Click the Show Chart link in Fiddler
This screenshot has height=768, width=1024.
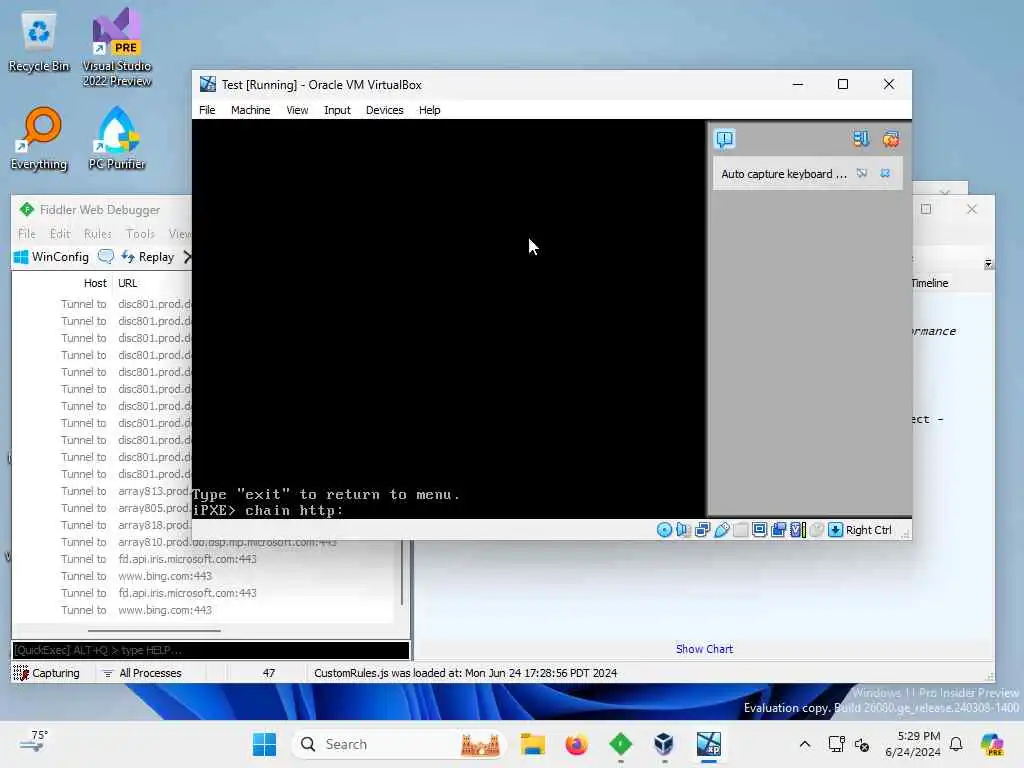pos(704,649)
